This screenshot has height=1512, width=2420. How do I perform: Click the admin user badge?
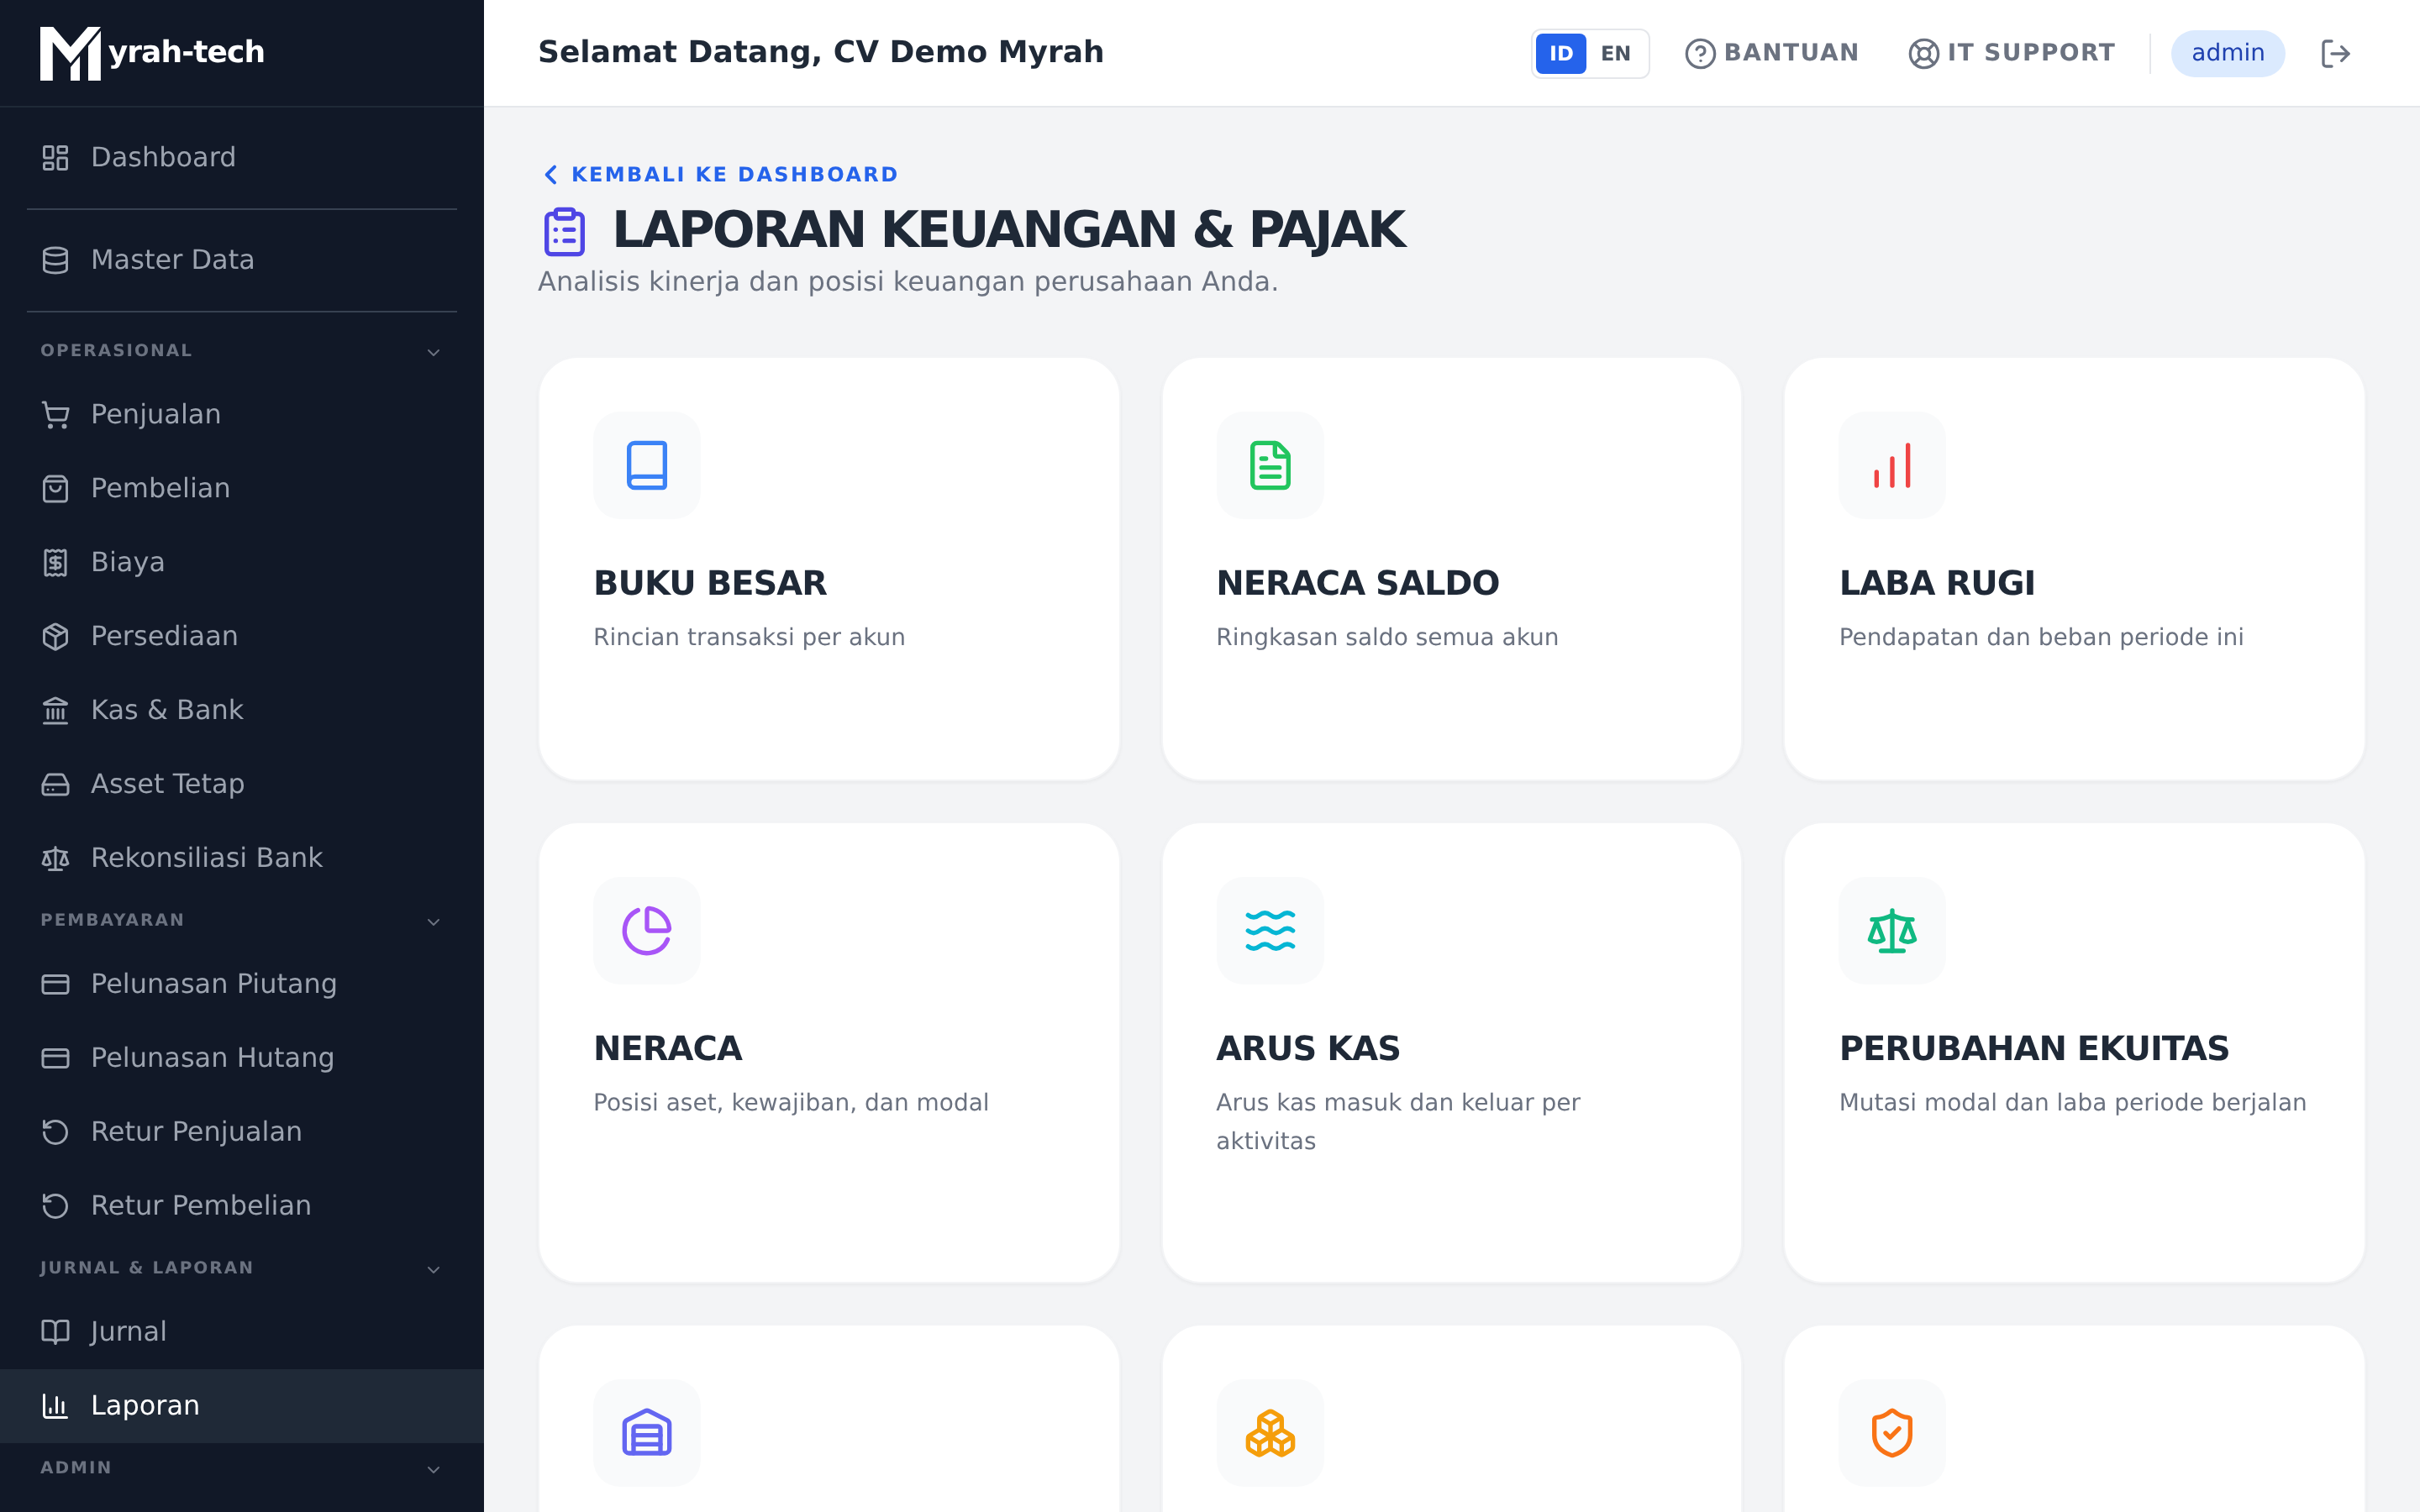pos(2227,53)
